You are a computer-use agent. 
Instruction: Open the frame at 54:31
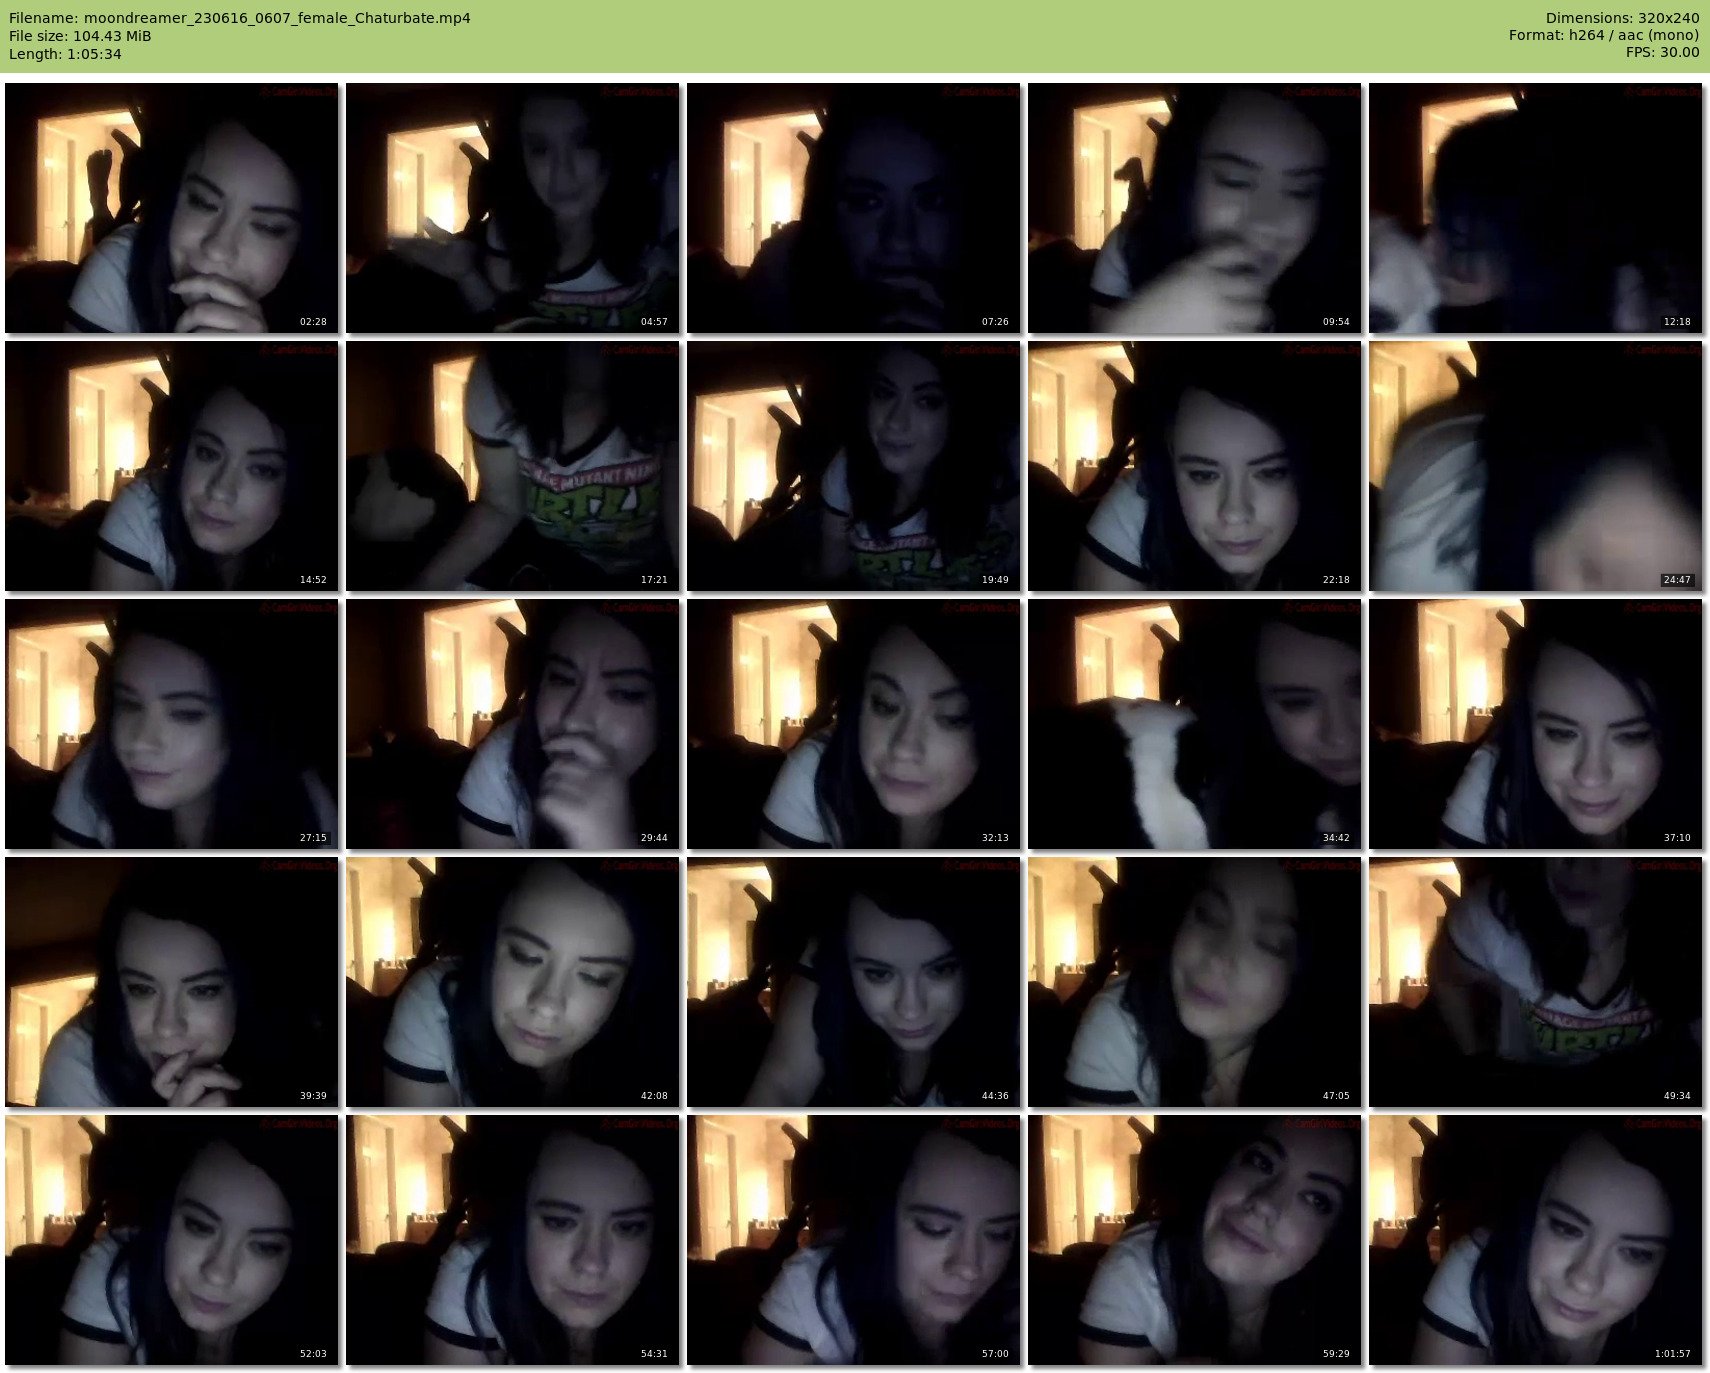[x=513, y=1240]
